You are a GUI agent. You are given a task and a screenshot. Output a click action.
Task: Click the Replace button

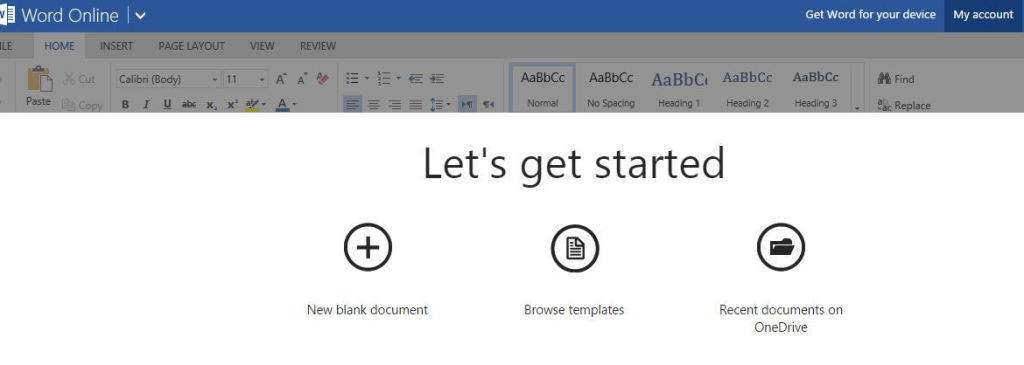click(904, 105)
